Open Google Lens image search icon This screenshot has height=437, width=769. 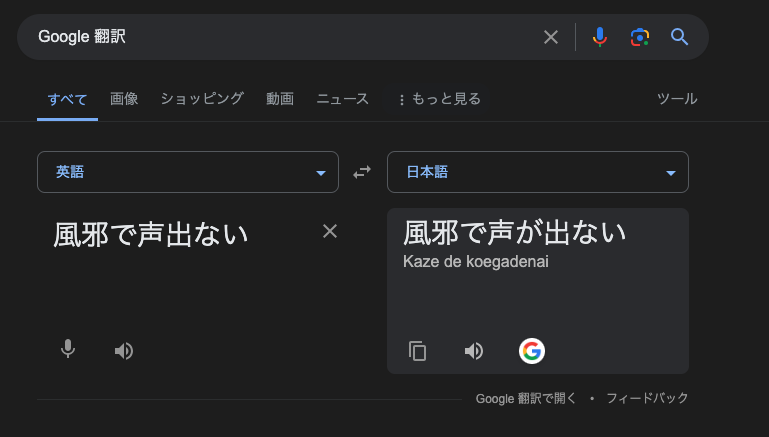pos(640,37)
